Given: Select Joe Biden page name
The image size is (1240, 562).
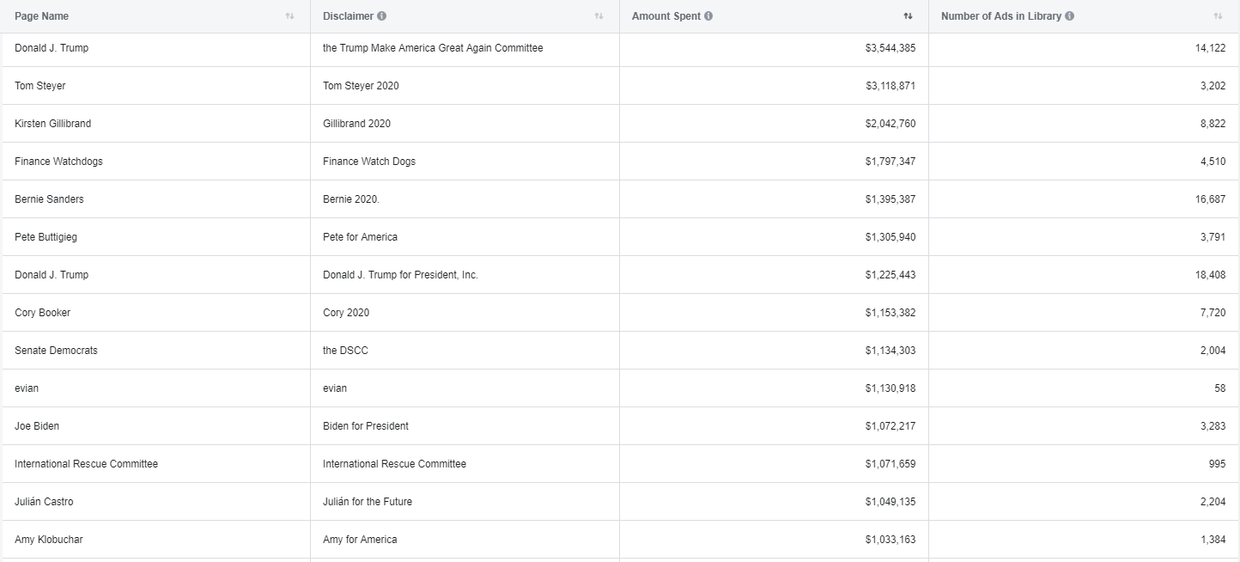Looking at the screenshot, I should coord(37,426).
